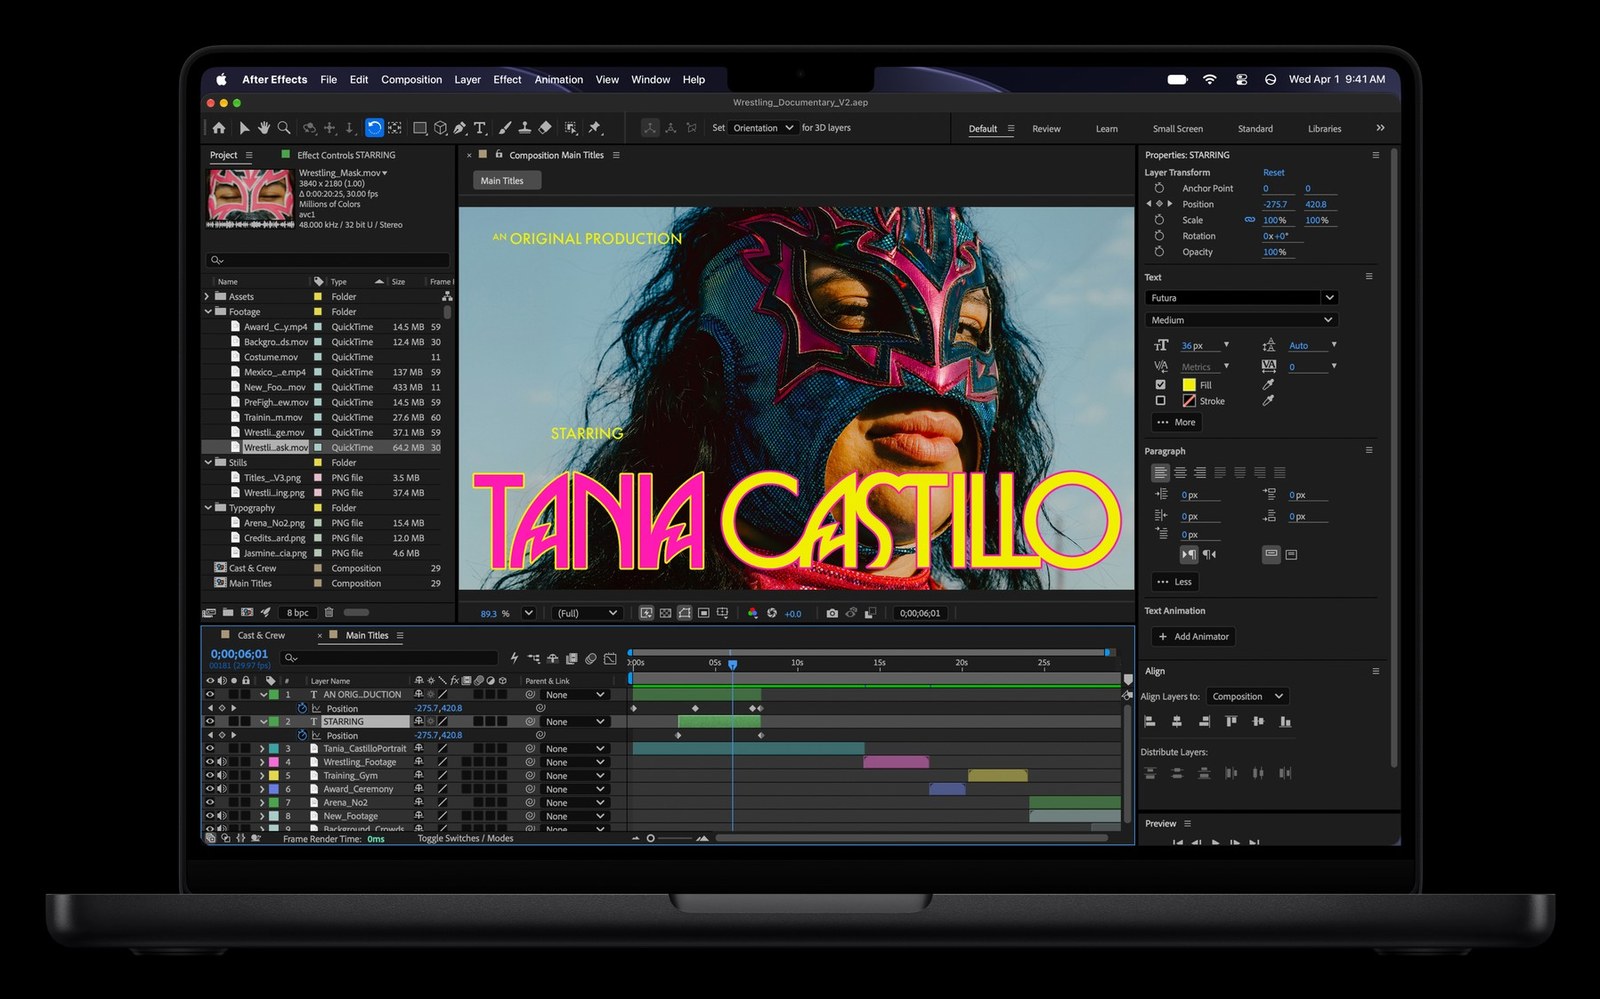This screenshot has width=1600, height=999.
Task: Open the Medium font style dropdown
Action: 1241,320
